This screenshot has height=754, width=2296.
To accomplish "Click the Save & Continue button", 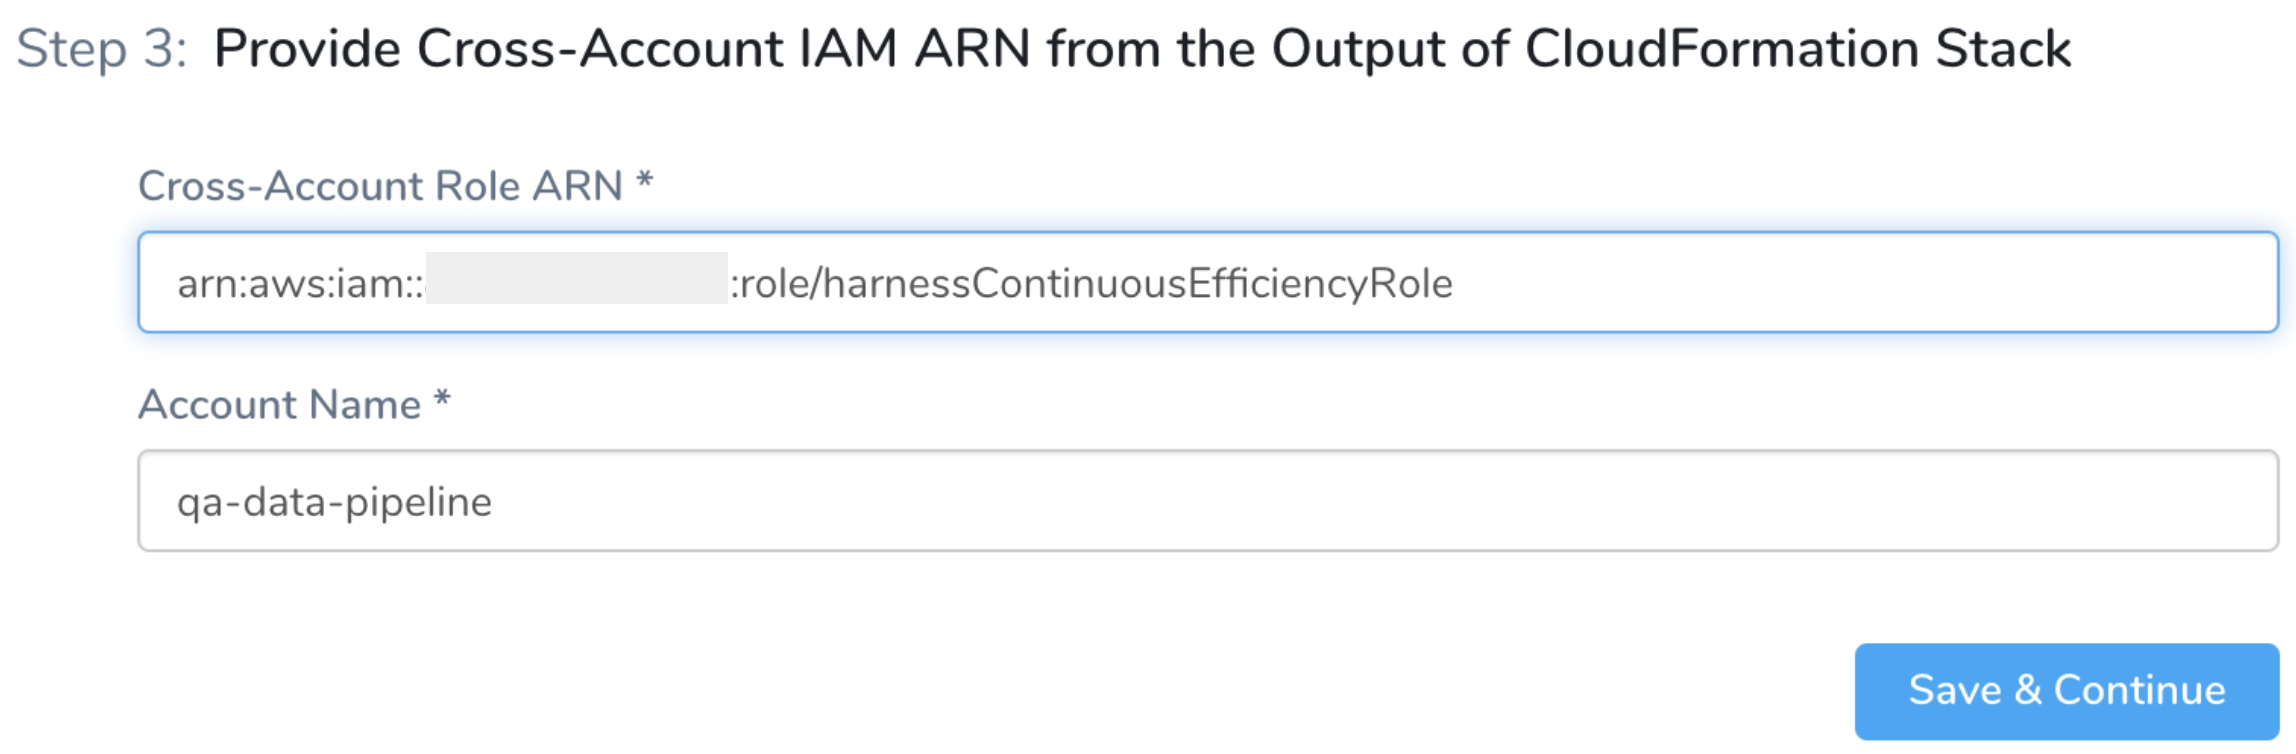I will click(x=2066, y=691).
